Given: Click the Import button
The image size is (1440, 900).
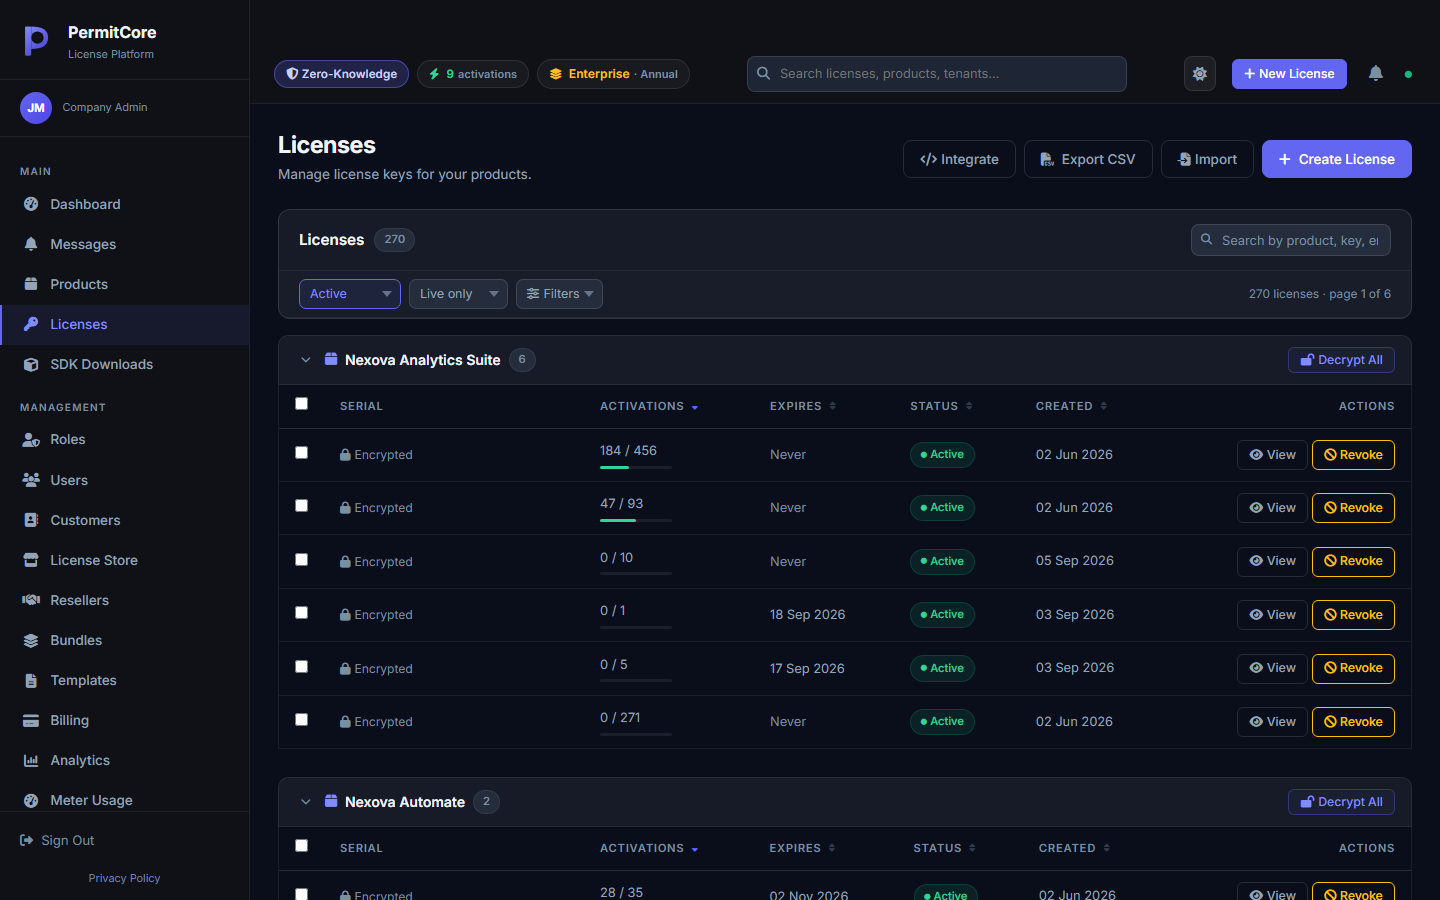Looking at the screenshot, I should [x=1207, y=159].
